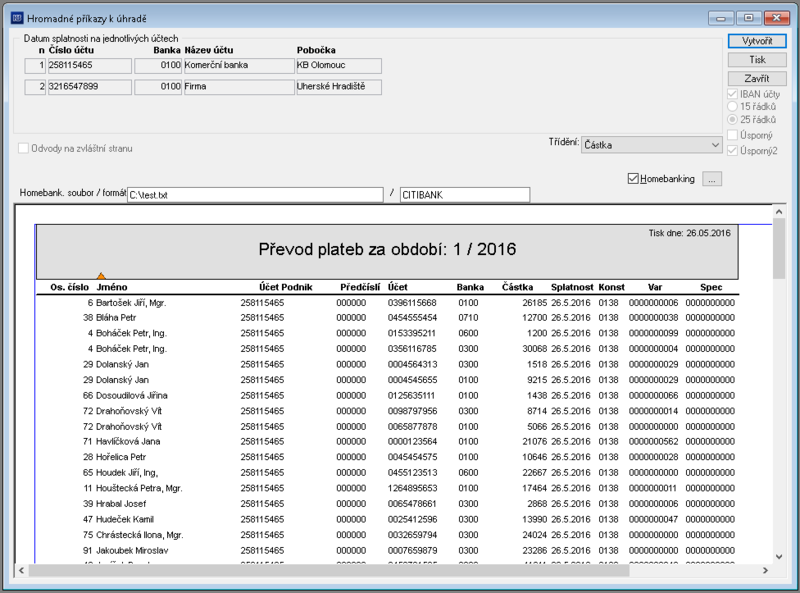800x593 pixels.
Task: Open the homebanking browse (...) button
Action: tap(712, 179)
